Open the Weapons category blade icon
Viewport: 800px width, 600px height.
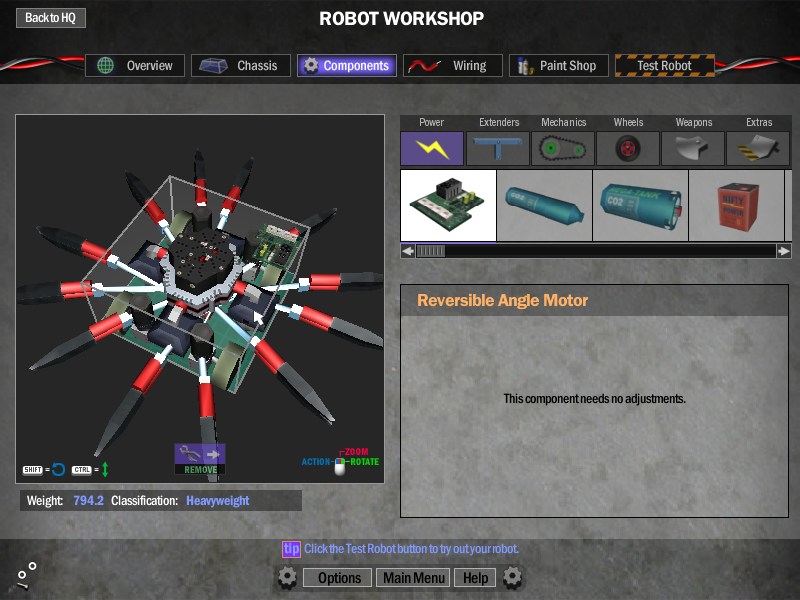[x=693, y=149]
